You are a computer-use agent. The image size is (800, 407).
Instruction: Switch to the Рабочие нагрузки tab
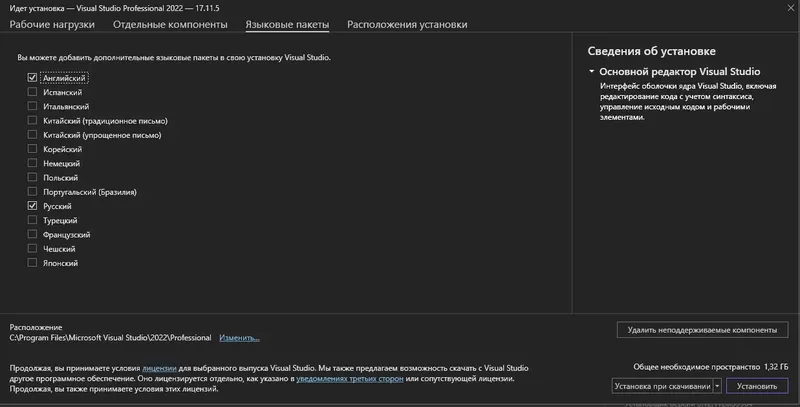tap(52, 24)
